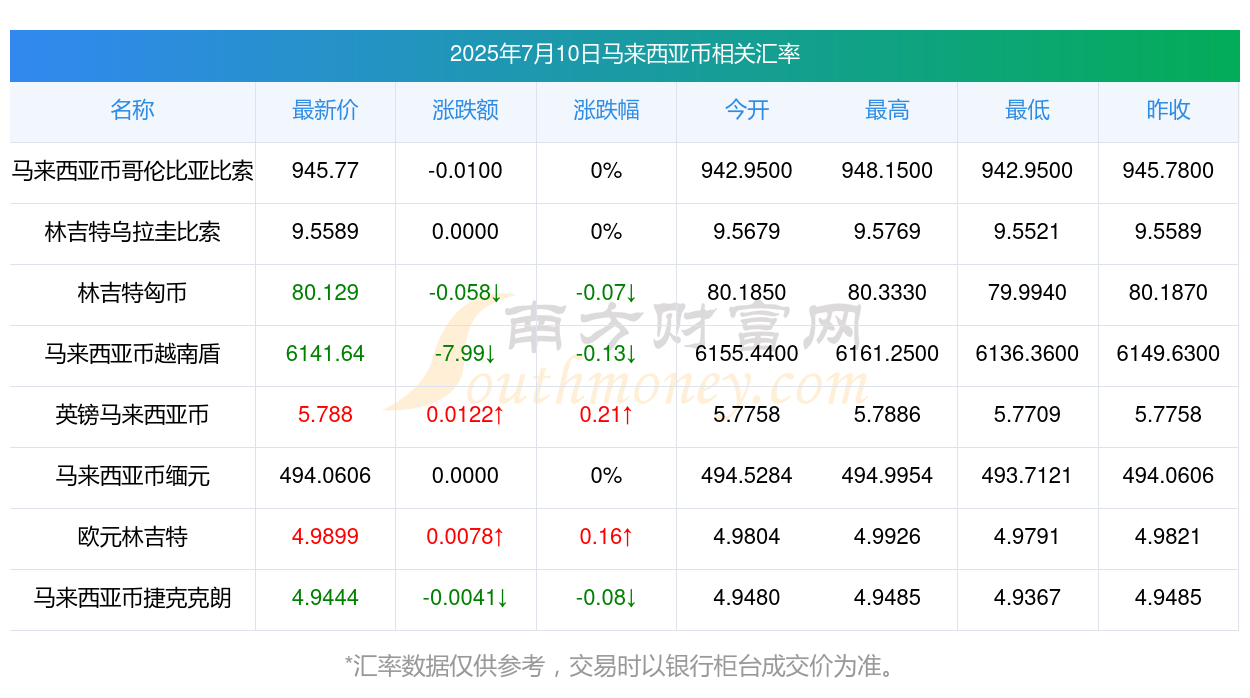Click the low value 6136.3600
Screen dimensions: 1250x698
click(1027, 354)
